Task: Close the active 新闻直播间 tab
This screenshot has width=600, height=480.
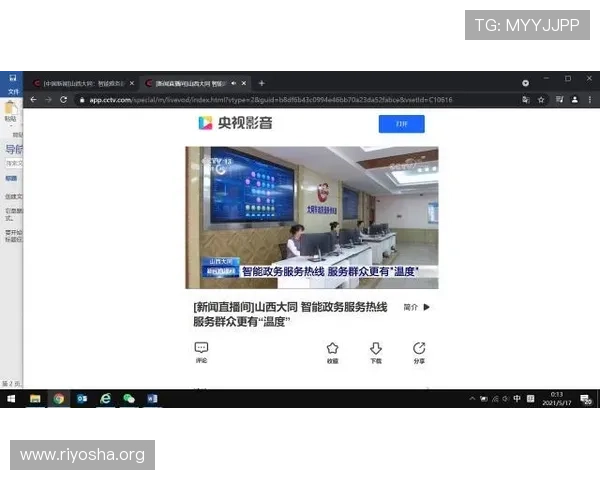Action: 244,83
